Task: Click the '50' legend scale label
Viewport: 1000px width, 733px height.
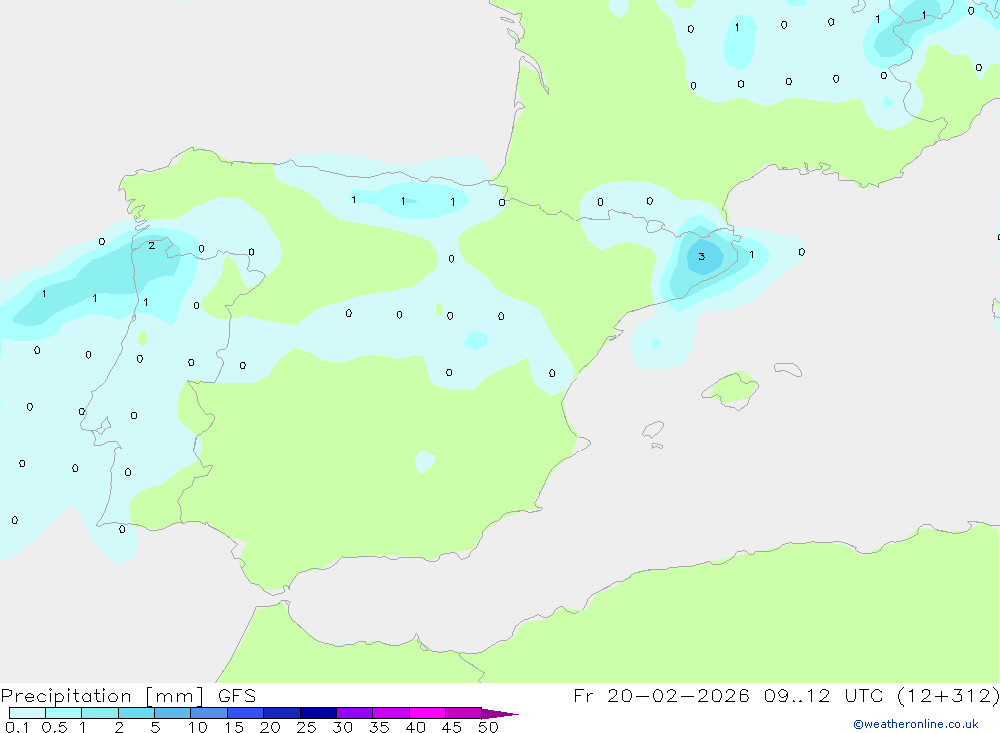Action: coord(488,727)
